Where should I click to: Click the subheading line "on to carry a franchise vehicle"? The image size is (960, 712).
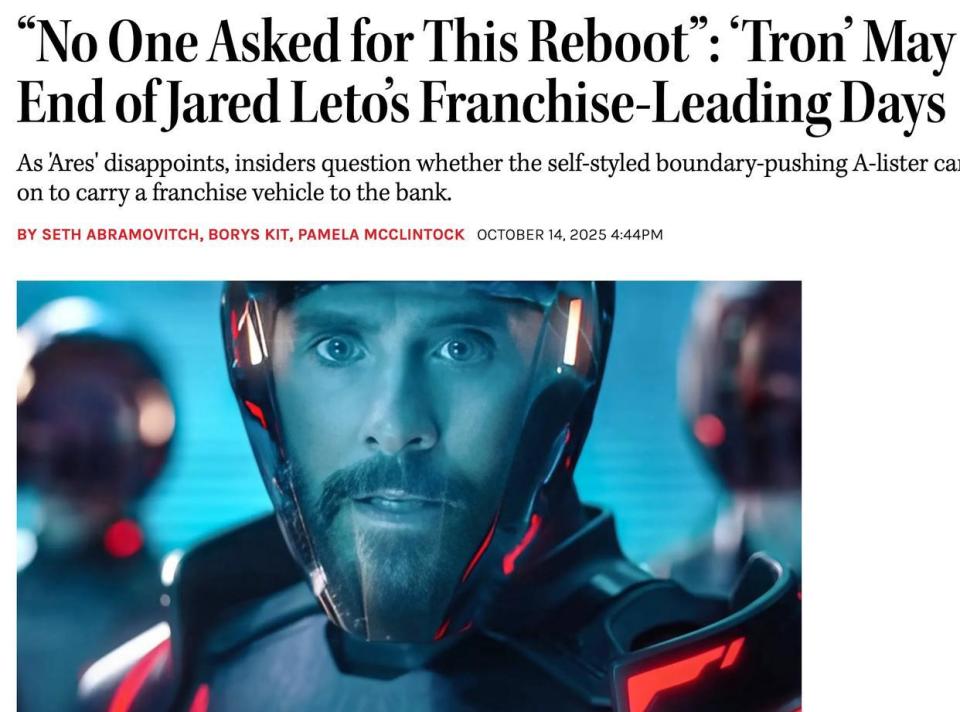point(234,192)
